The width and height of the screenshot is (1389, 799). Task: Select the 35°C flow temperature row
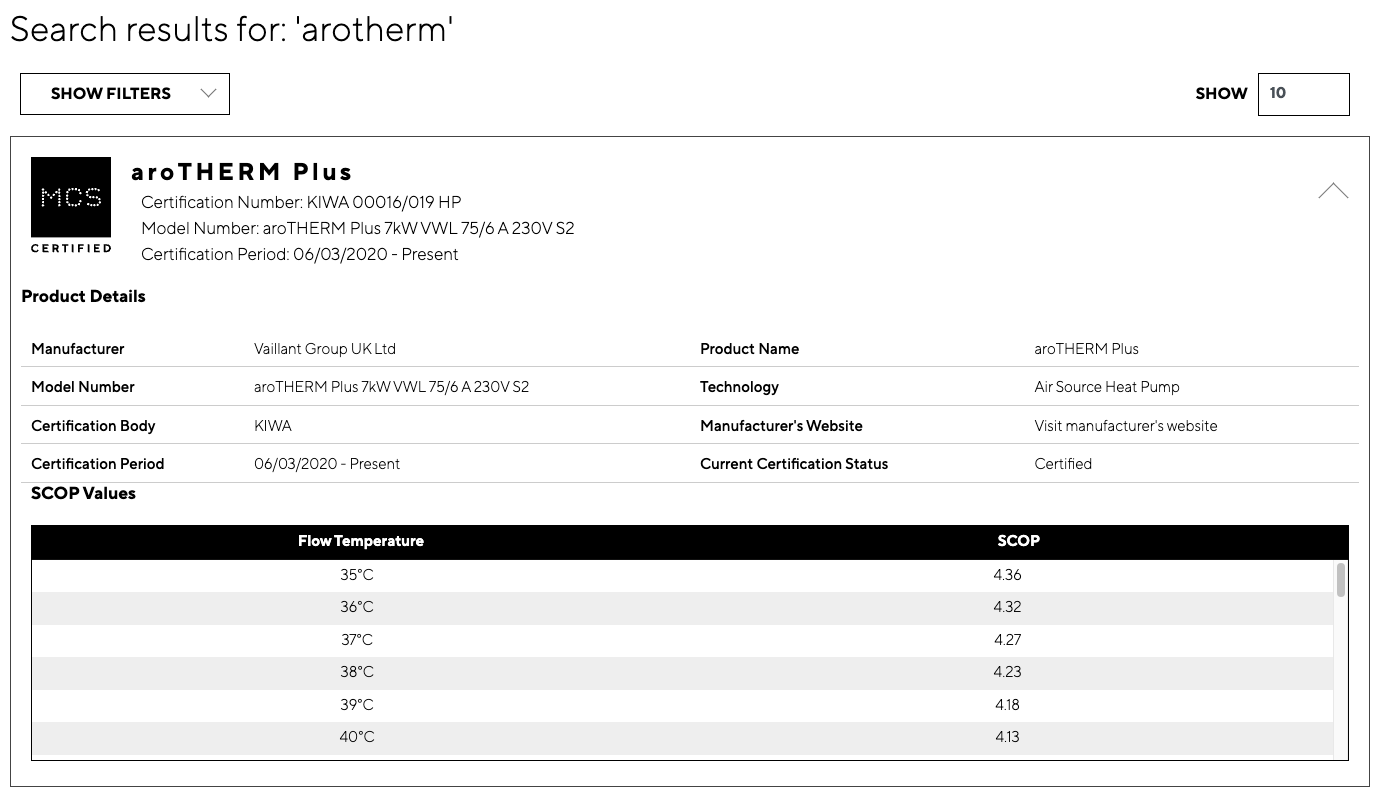[x=683, y=575]
